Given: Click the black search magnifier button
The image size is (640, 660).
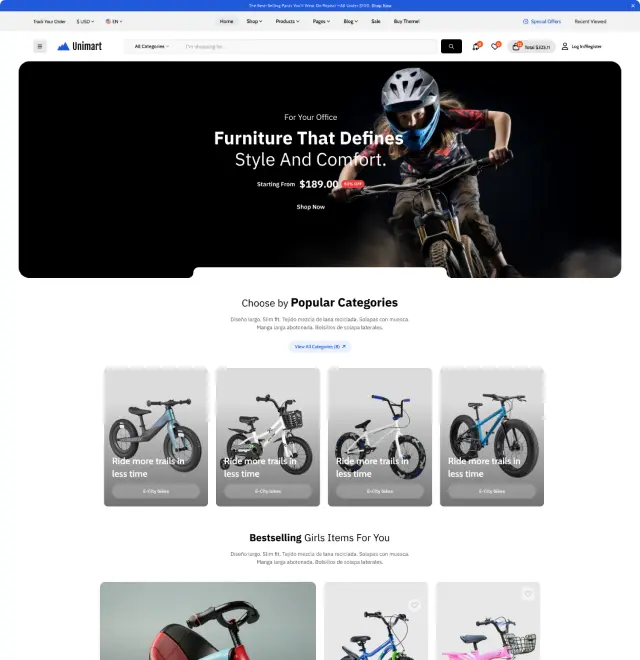Looking at the screenshot, I should (451, 46).
